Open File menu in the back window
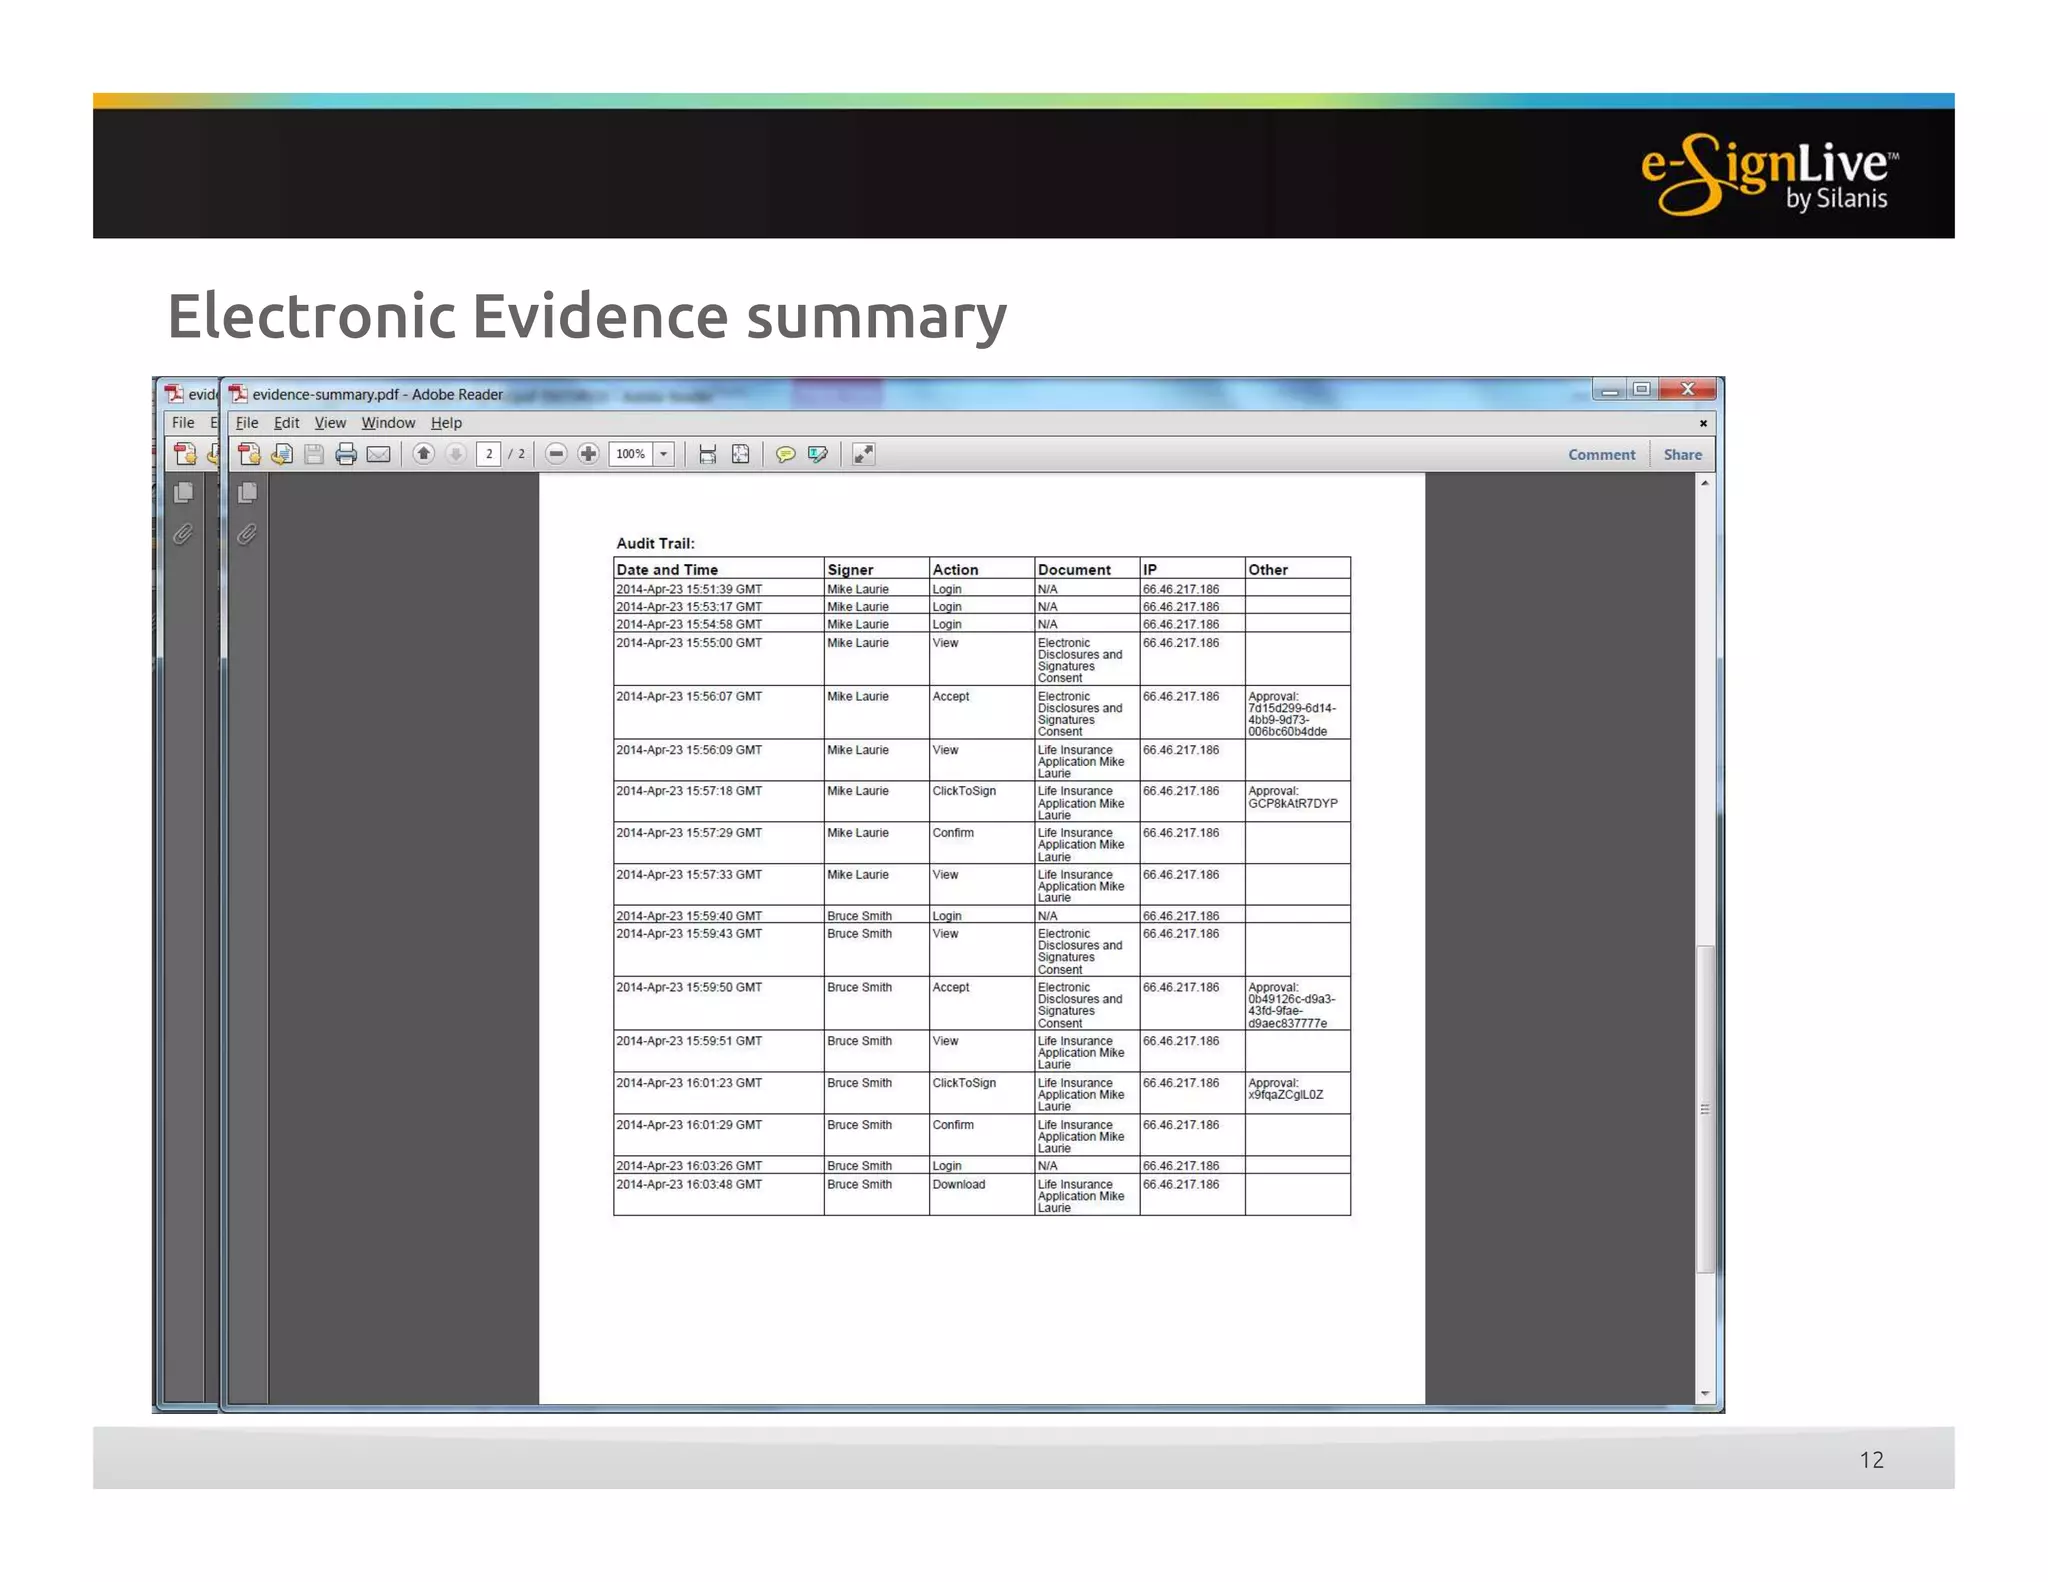2048x1582 pixels. coord(183,423)
